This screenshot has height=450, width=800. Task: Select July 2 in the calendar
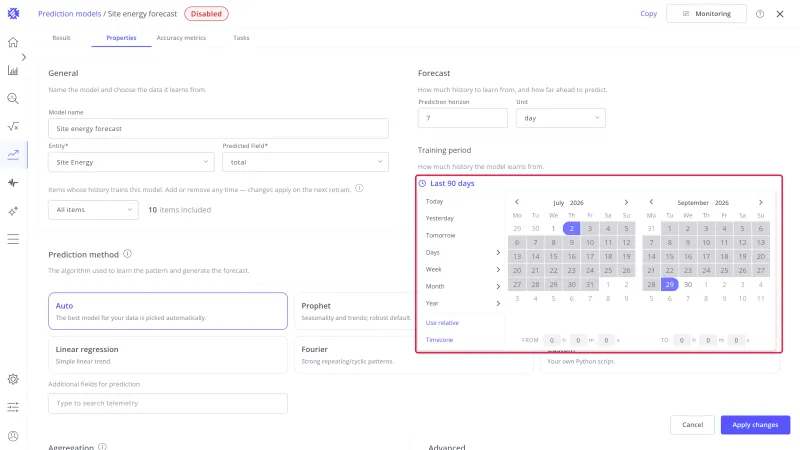click(x=571, y=229)
